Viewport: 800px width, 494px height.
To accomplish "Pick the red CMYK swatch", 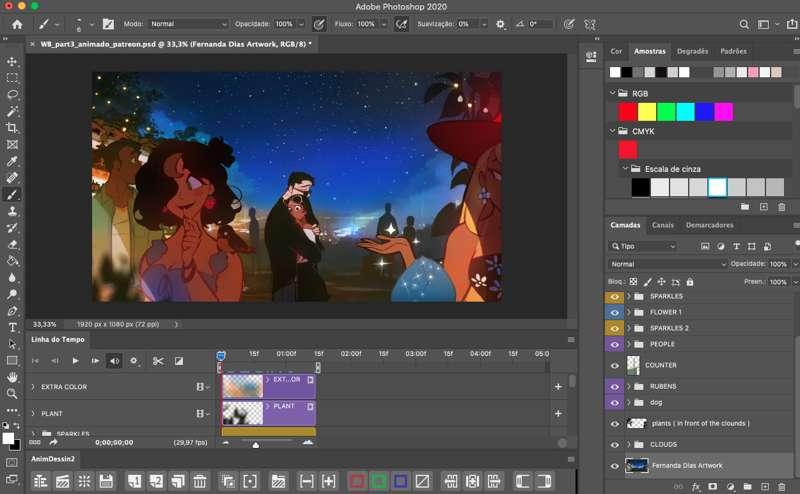I will point(628,150).
